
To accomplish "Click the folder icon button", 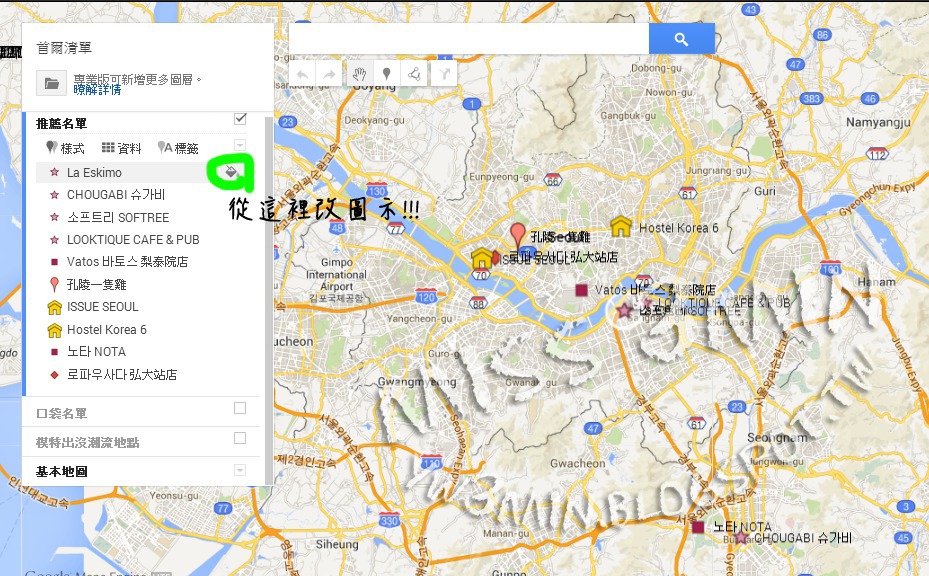I will (x=52, y=84).
